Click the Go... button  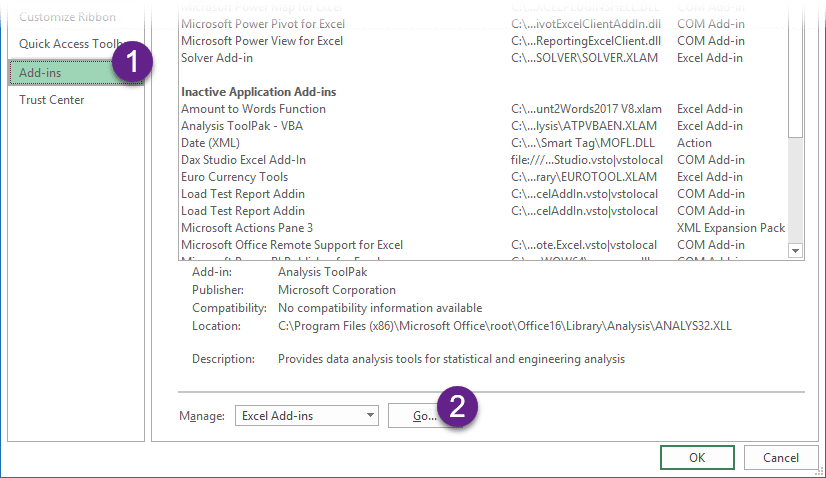425,416
